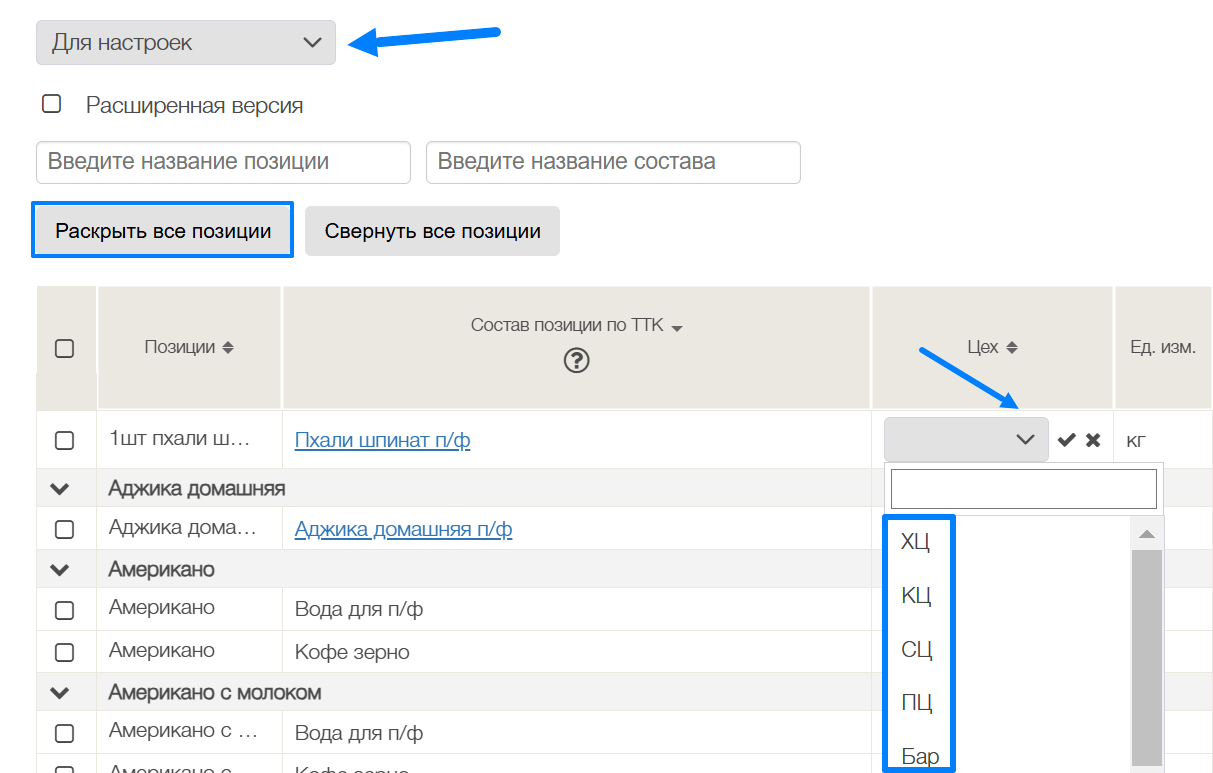Enable the Расширенная версия checkbox

(x=52, y=104)
